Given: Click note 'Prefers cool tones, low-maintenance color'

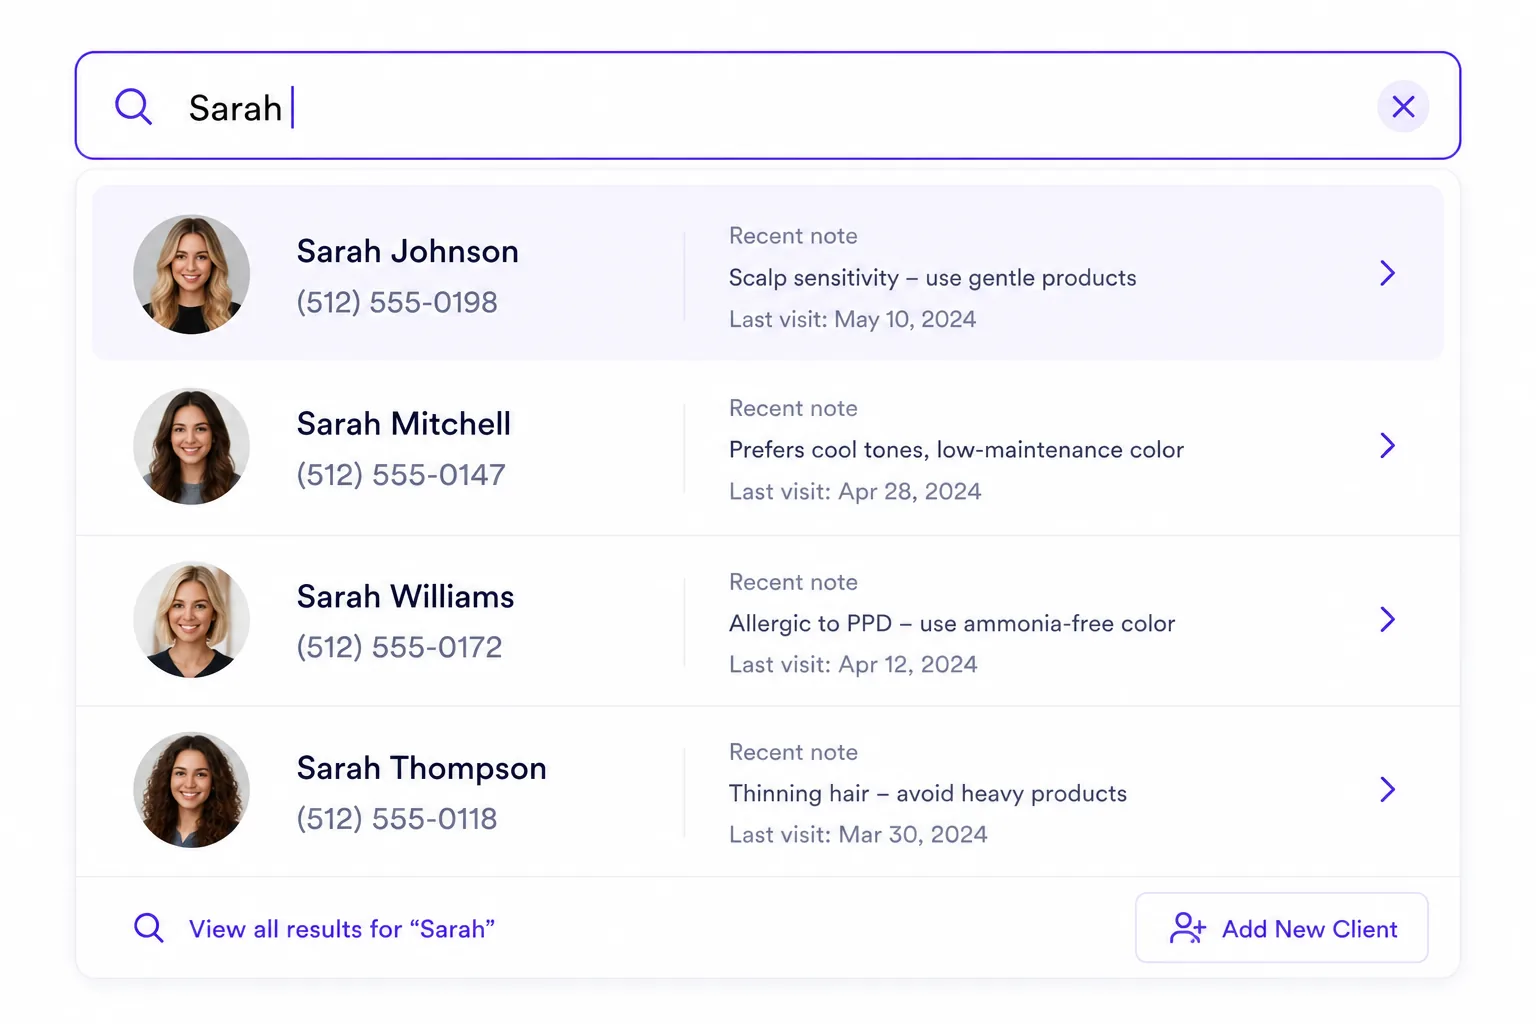Looking at the screenshot, I should pyautogui.click(x=956, y=450).
